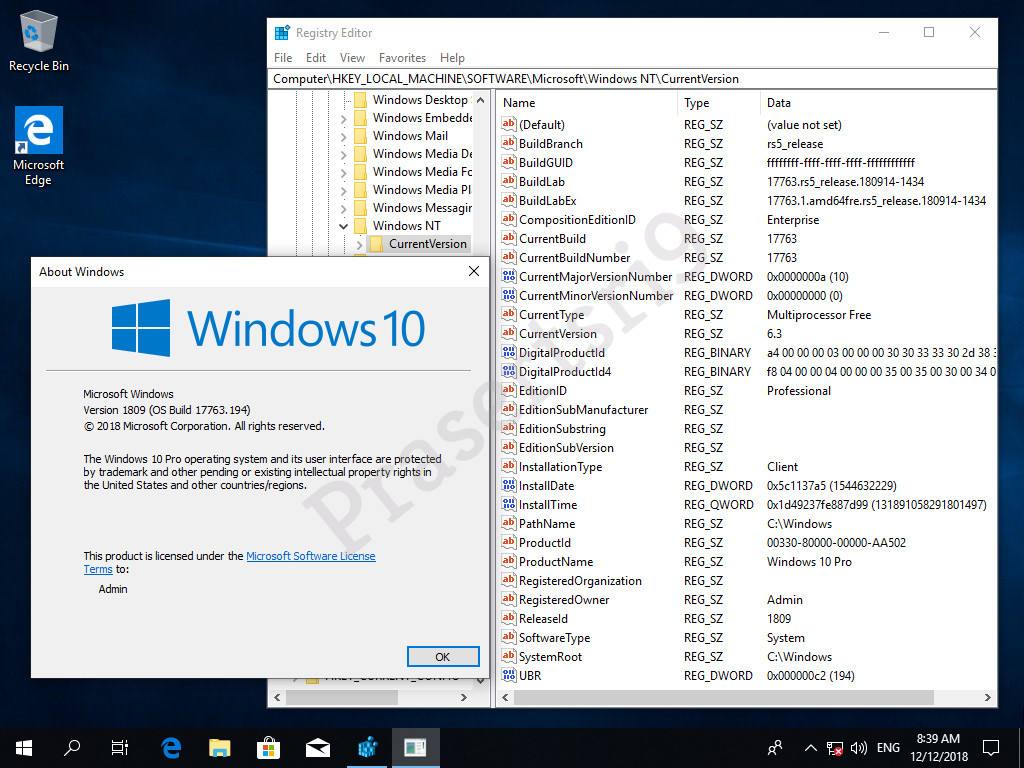Select the DigitalProductId binary value icon
This screenshot has height=768, width=1024.
tap(509, 352)
